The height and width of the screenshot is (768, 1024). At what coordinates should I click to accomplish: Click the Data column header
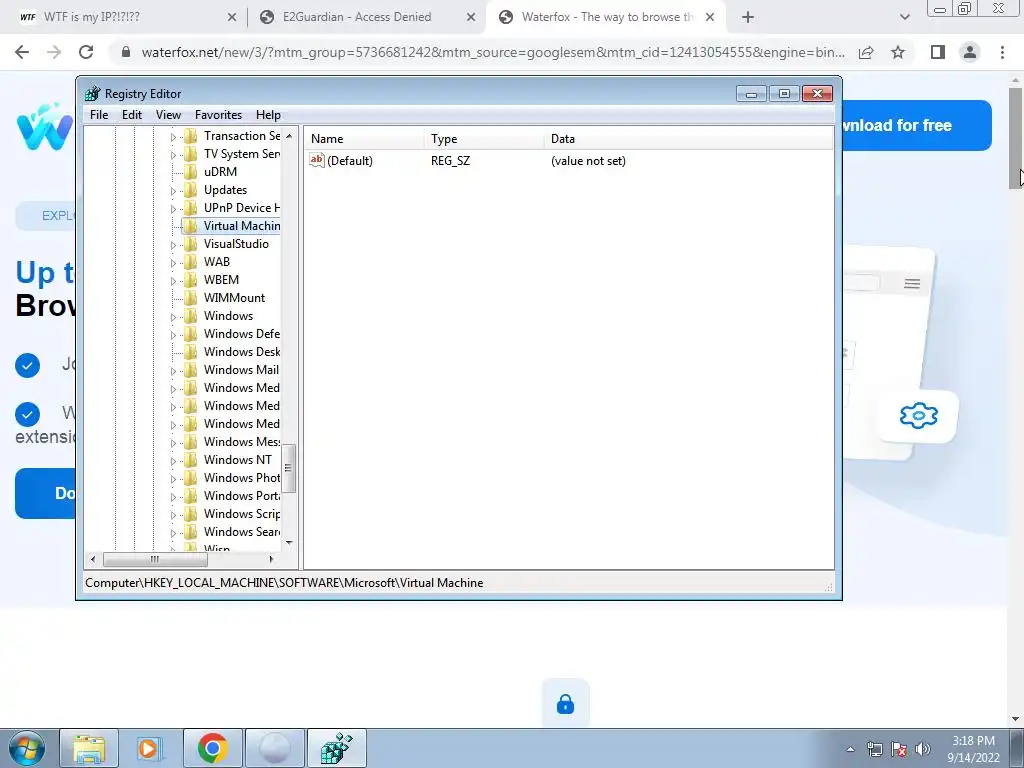click(x=689, y=138)
